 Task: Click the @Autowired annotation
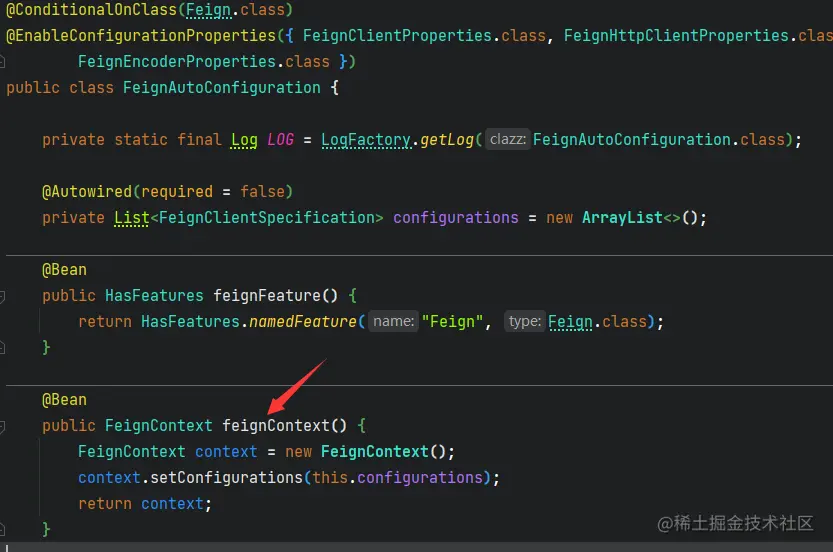coord(87,192)
